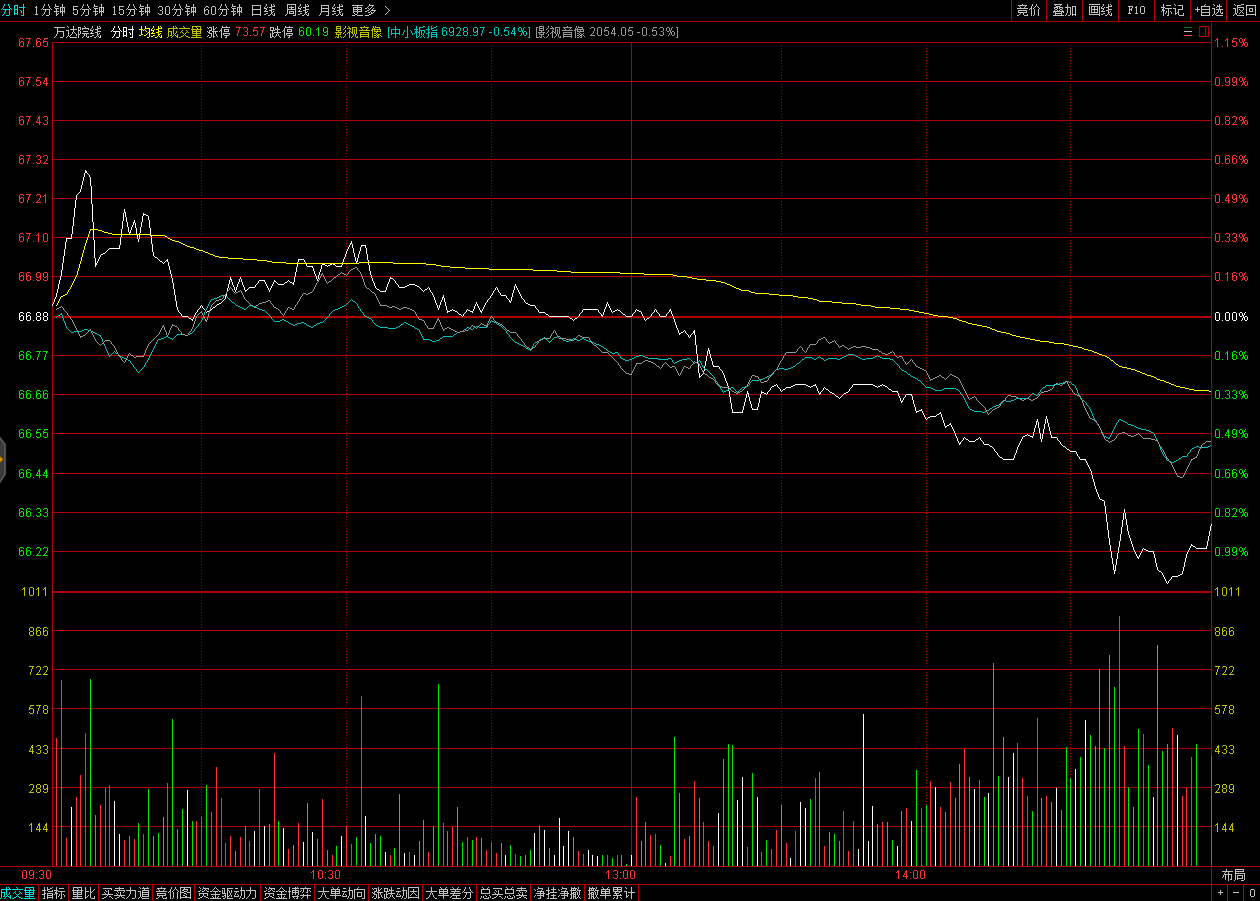Toggle the 标记 mark option
The width and height of the screenshot is (1260, 901).
pos(1171,10)
